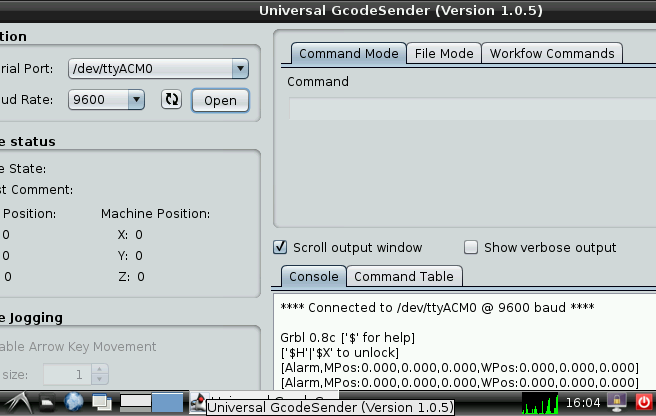Enable Show verbose output checkbox
Viewport: 656px width, 416px height.
click(x=471, y=247)
